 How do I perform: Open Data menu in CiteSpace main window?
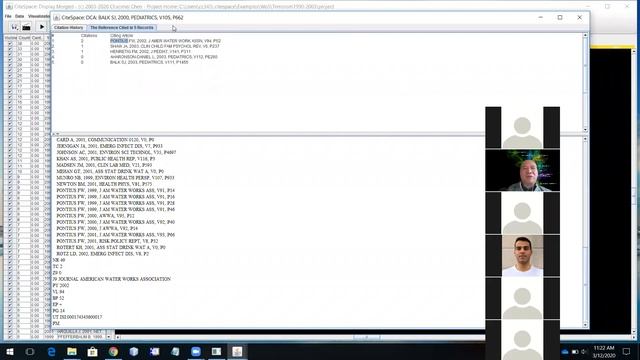[x=20, y=16]
